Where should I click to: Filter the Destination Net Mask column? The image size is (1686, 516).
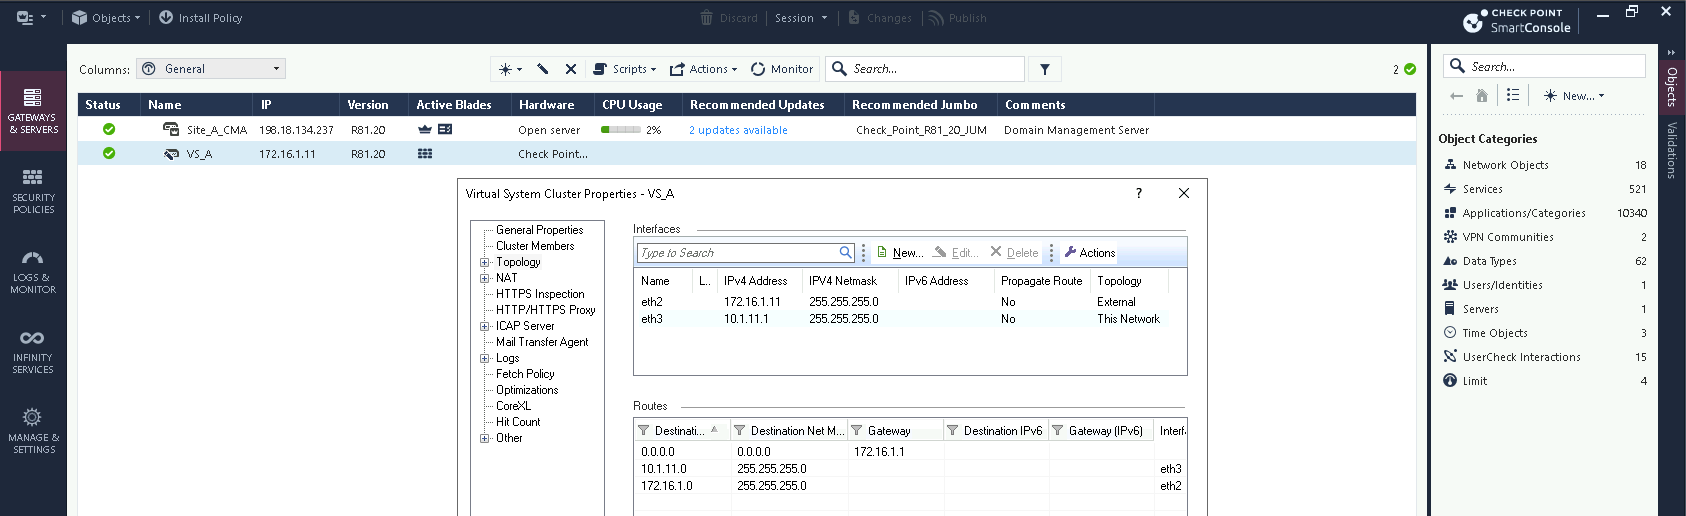click(x=740, y=431)
